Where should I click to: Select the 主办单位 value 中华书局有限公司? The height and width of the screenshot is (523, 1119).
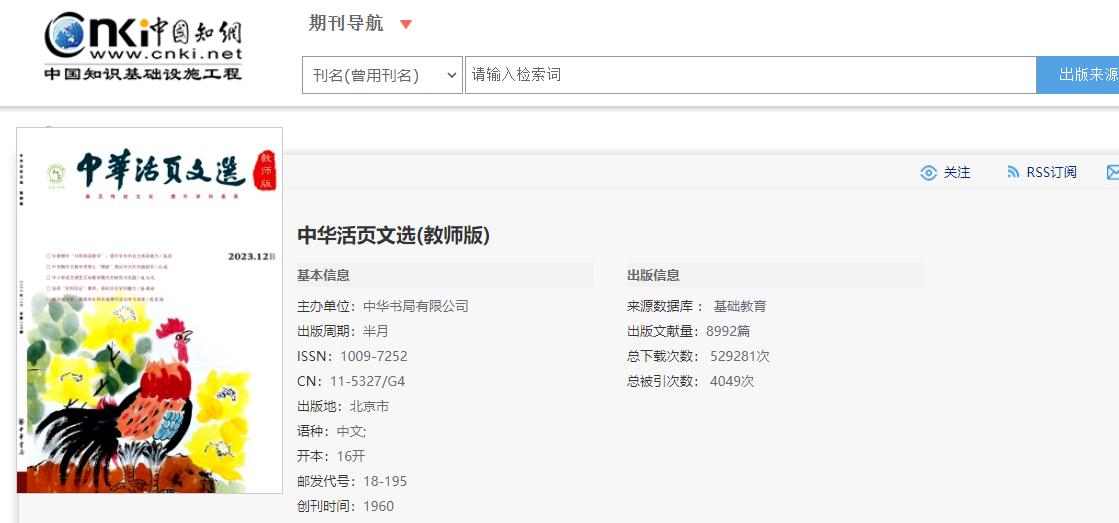(x=416, y=307)
